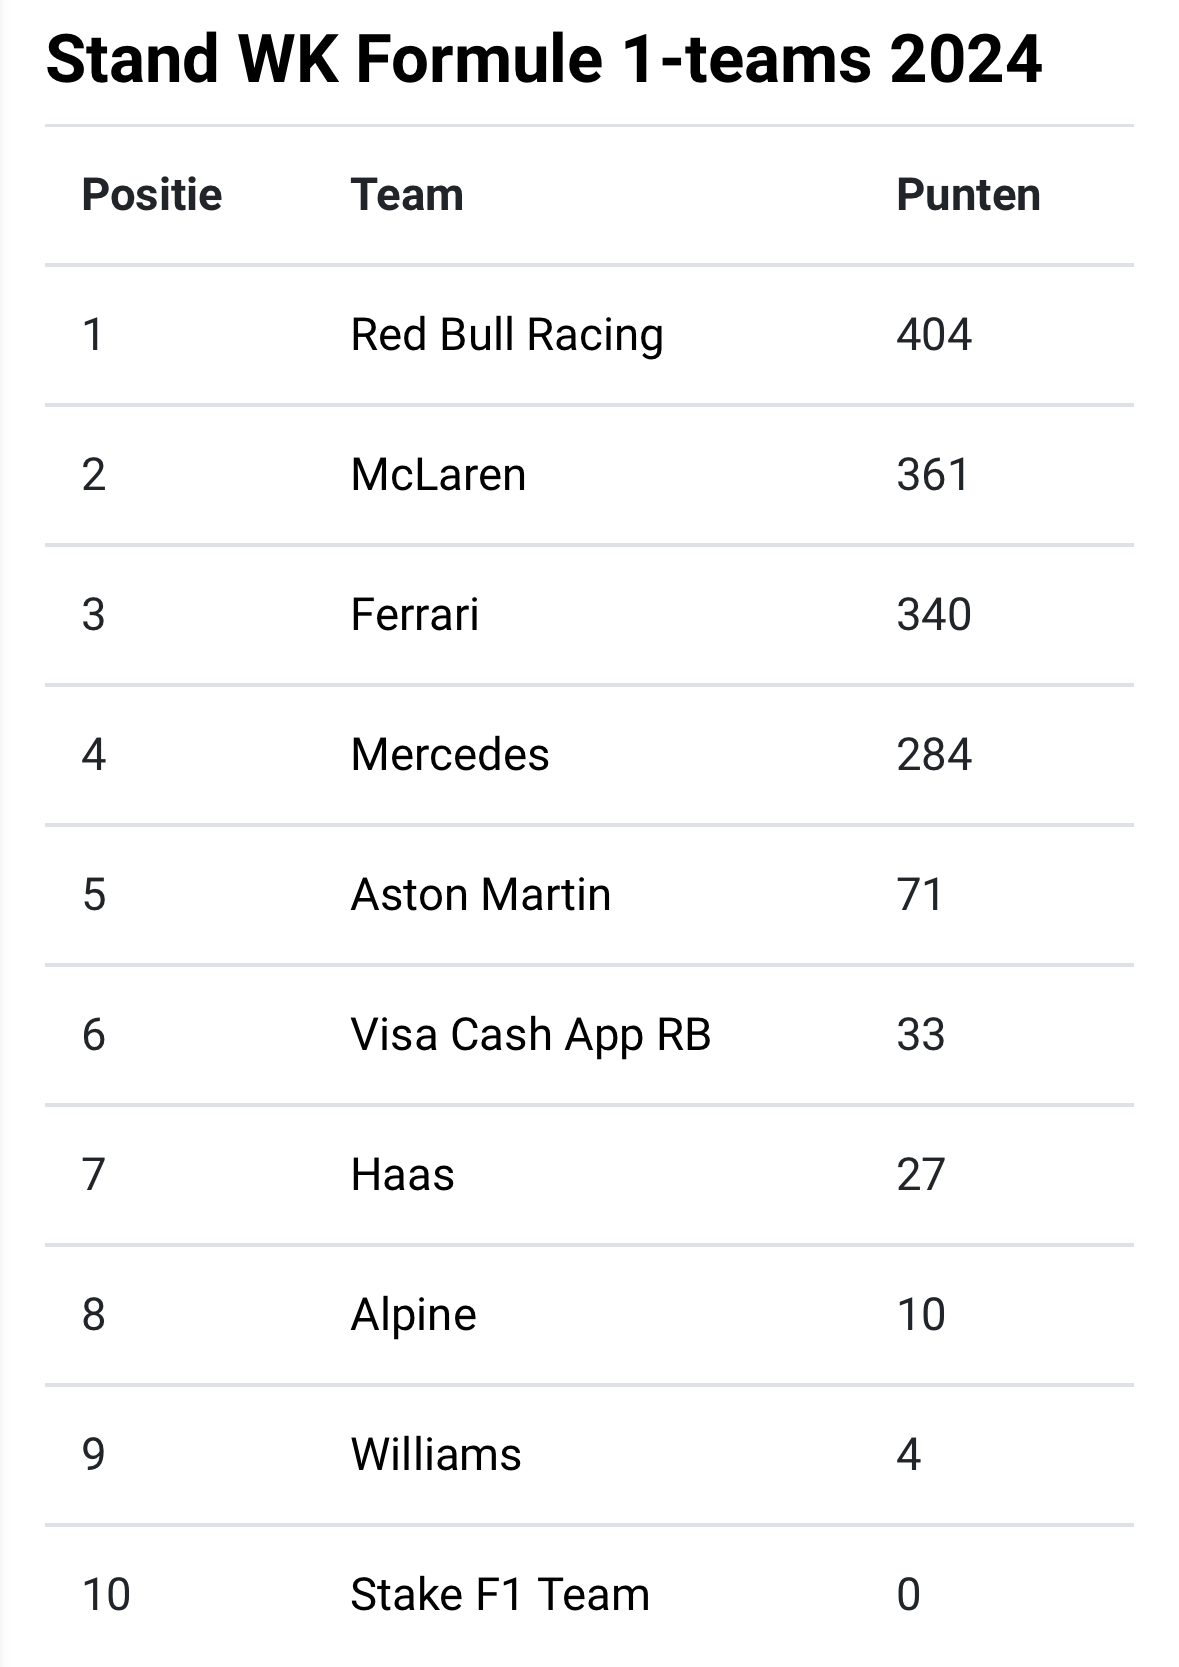Click the 284 points value
This screenshot has width=1179, height=1667.
(934, 754)
